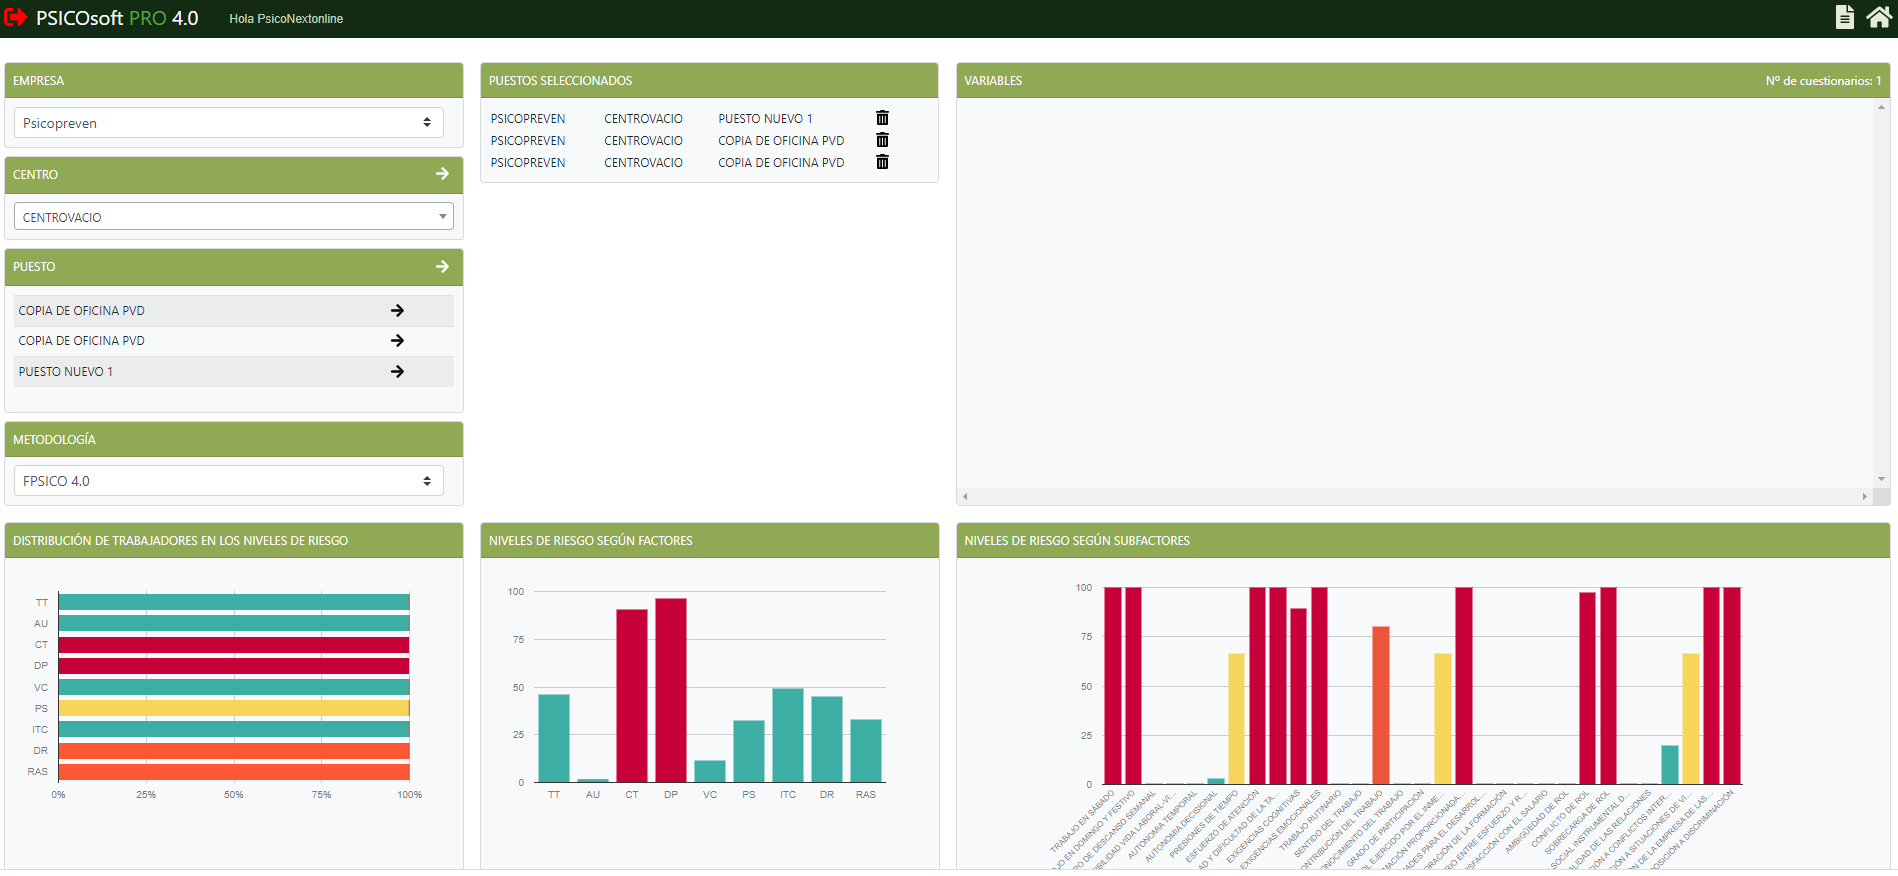Screen dimensions: 1898x876
Task: Click the small teal bar in subfactores chart
Action: 1670,765
